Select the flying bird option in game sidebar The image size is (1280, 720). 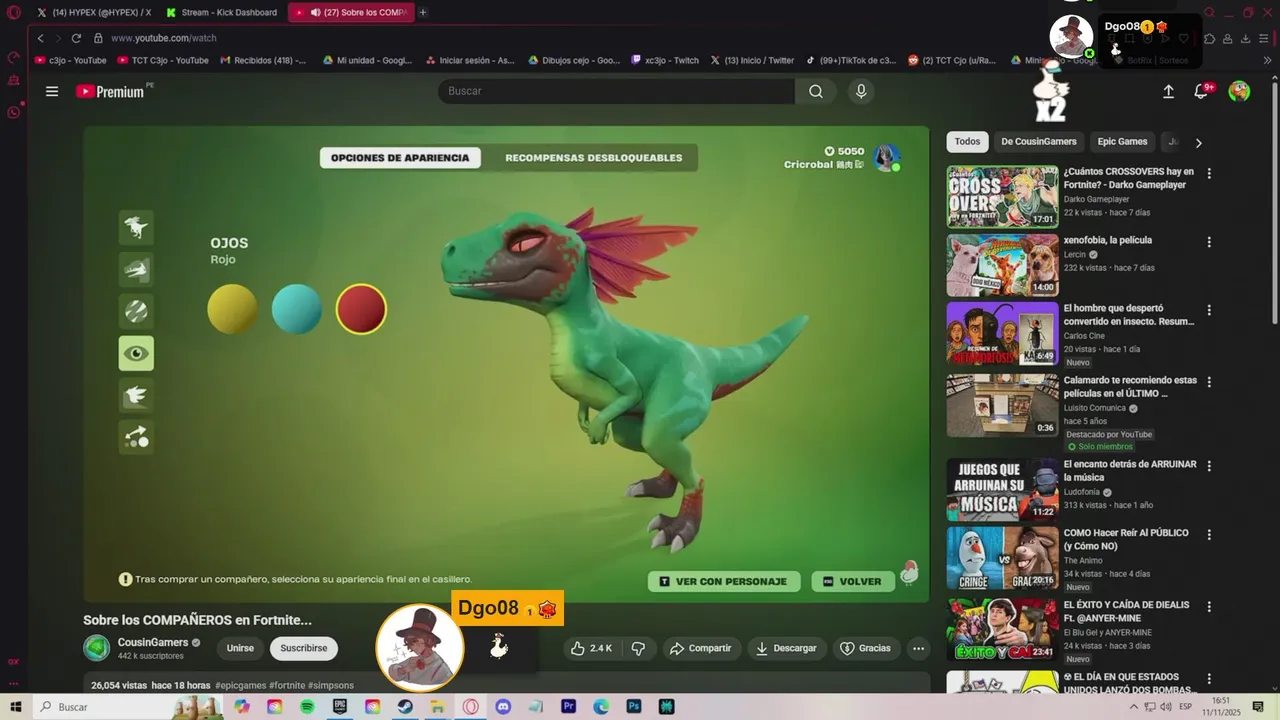point(136,395)
